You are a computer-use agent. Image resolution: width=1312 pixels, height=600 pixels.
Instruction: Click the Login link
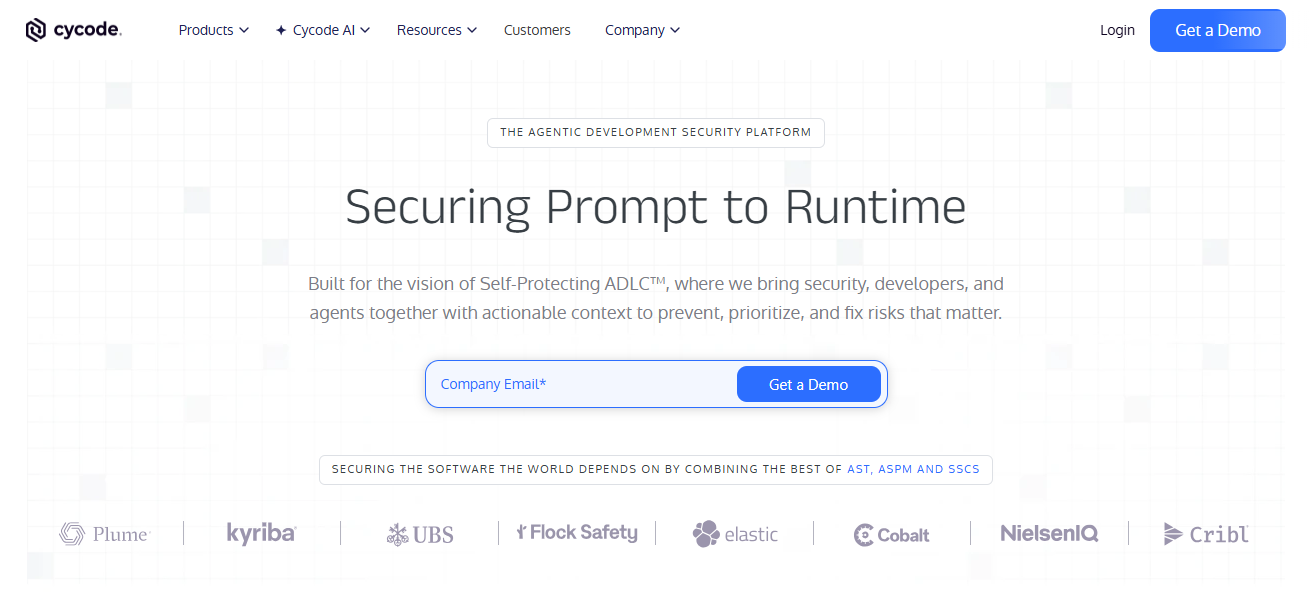tap(1117, 30)
